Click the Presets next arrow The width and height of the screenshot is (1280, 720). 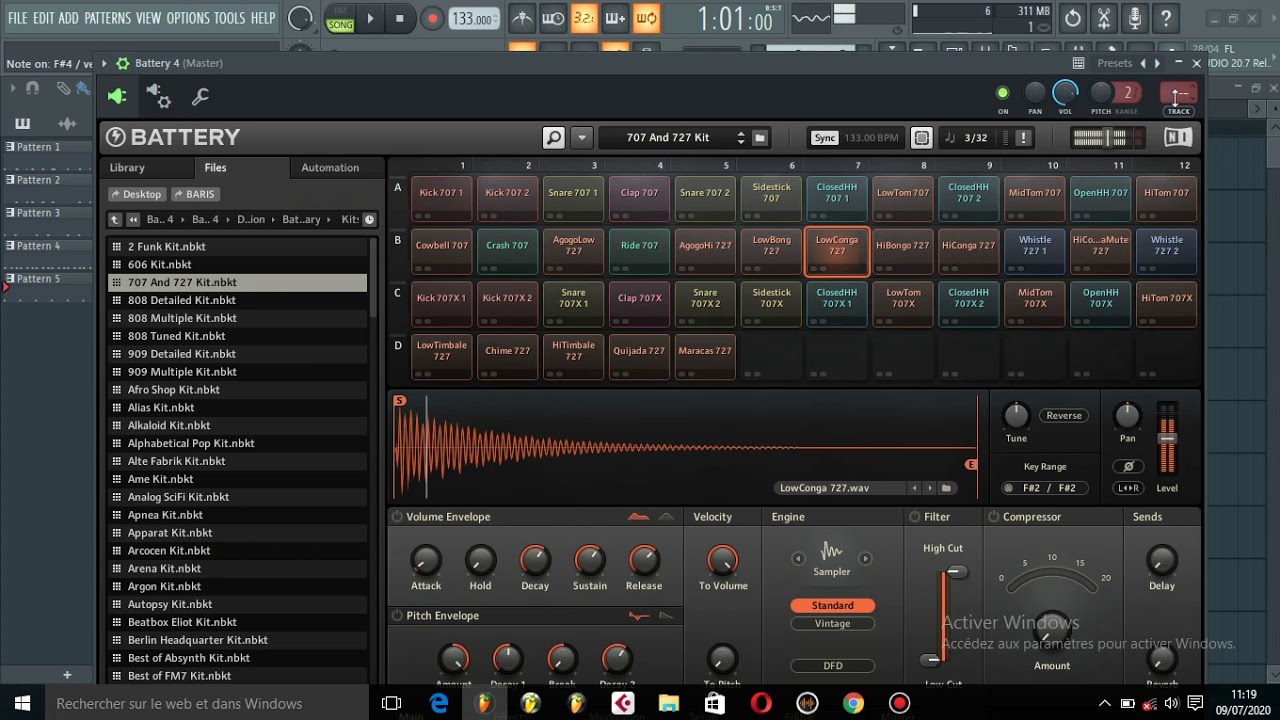(x=1157, y=63)
